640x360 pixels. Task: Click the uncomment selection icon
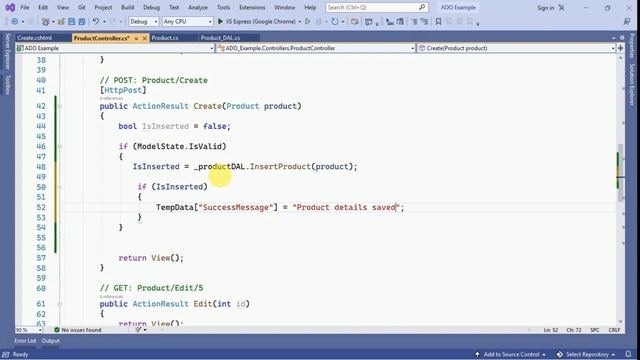(x=424, y=22)
